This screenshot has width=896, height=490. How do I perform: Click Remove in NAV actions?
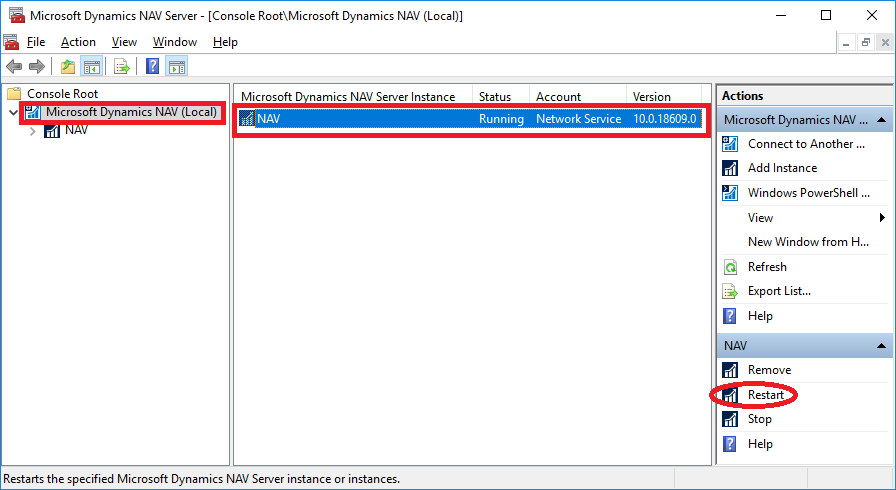(x=769, y=370)
